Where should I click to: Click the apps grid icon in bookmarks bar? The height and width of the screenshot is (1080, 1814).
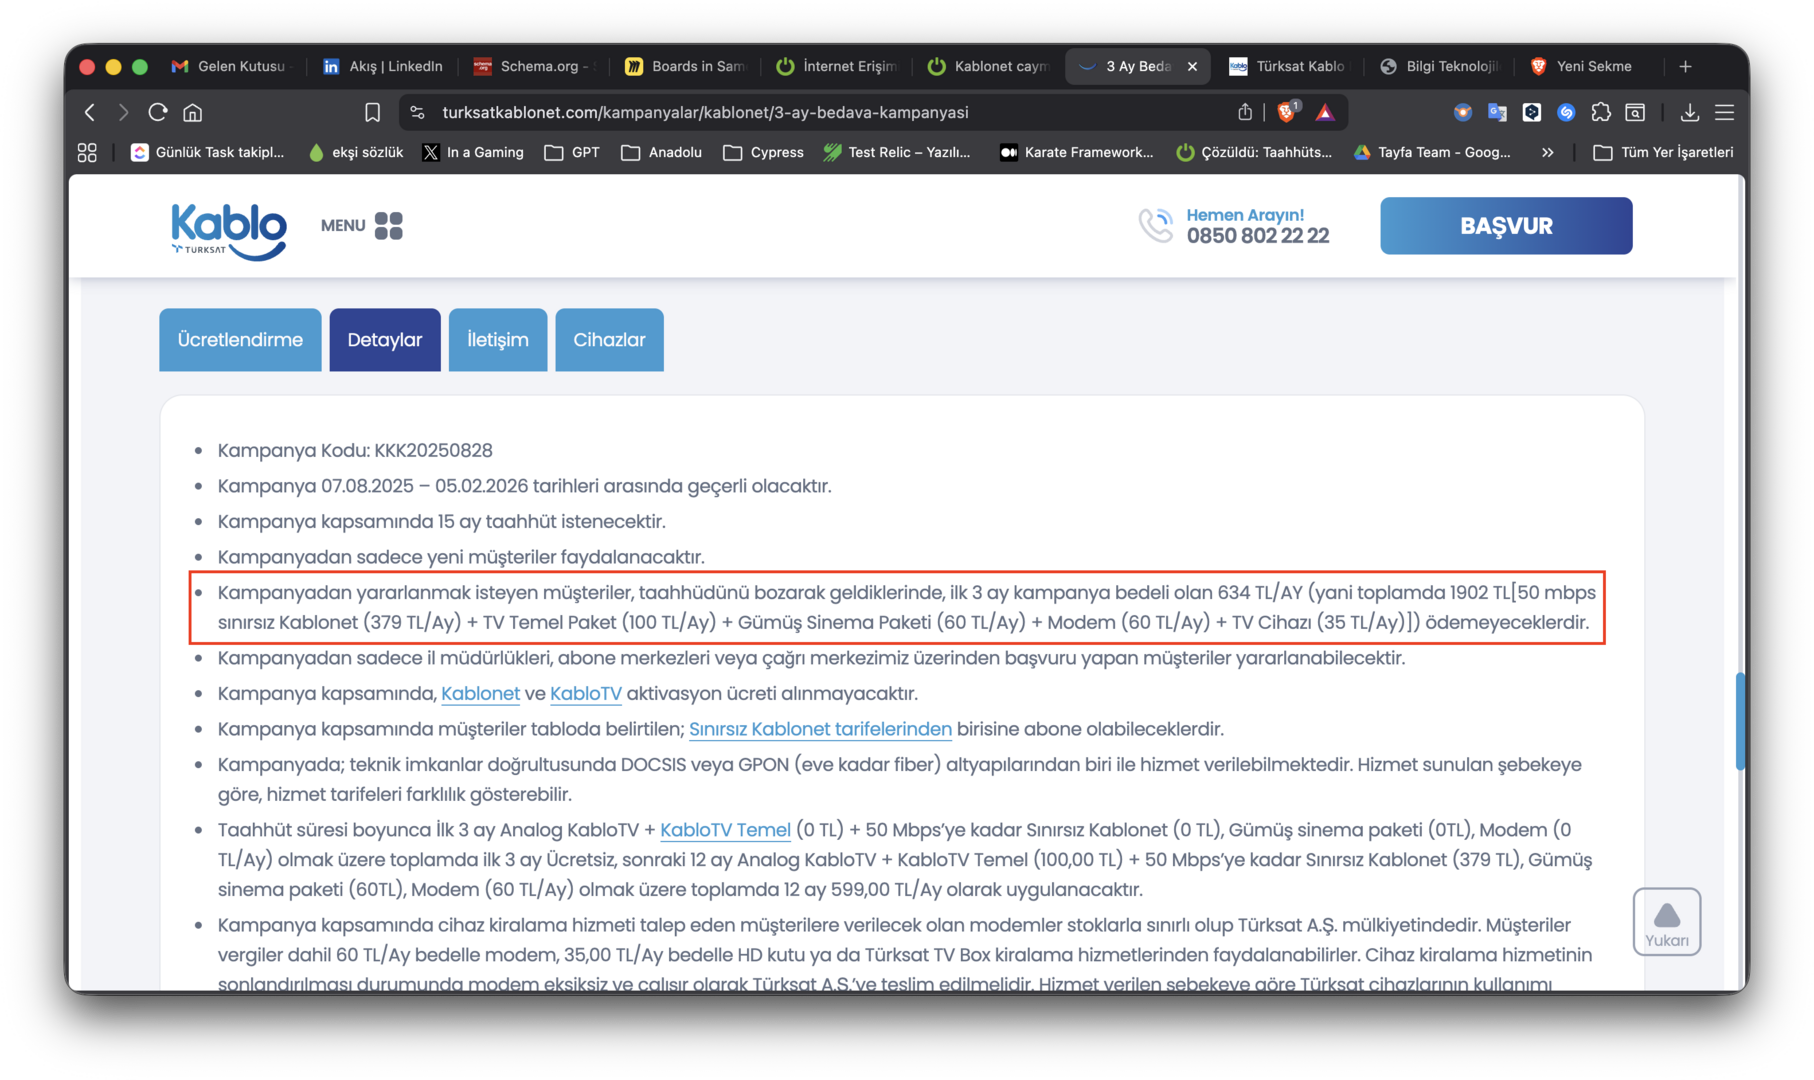[87, 152]
